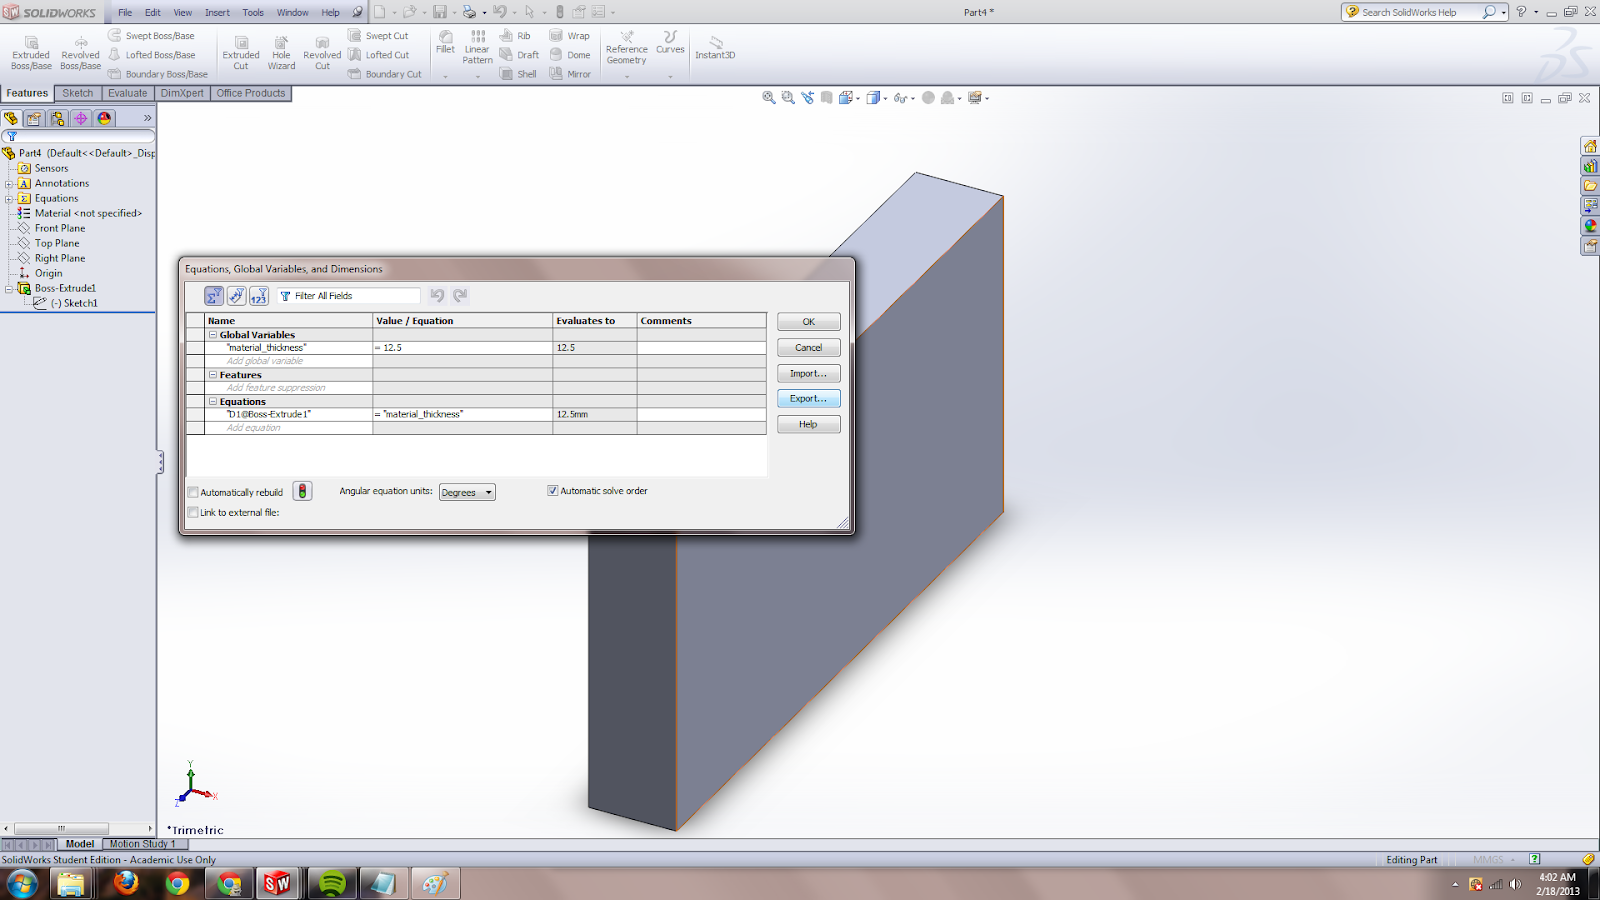Expand the Annotations tree node
Screen dimensions: 1600x900
tap(9, 184)
